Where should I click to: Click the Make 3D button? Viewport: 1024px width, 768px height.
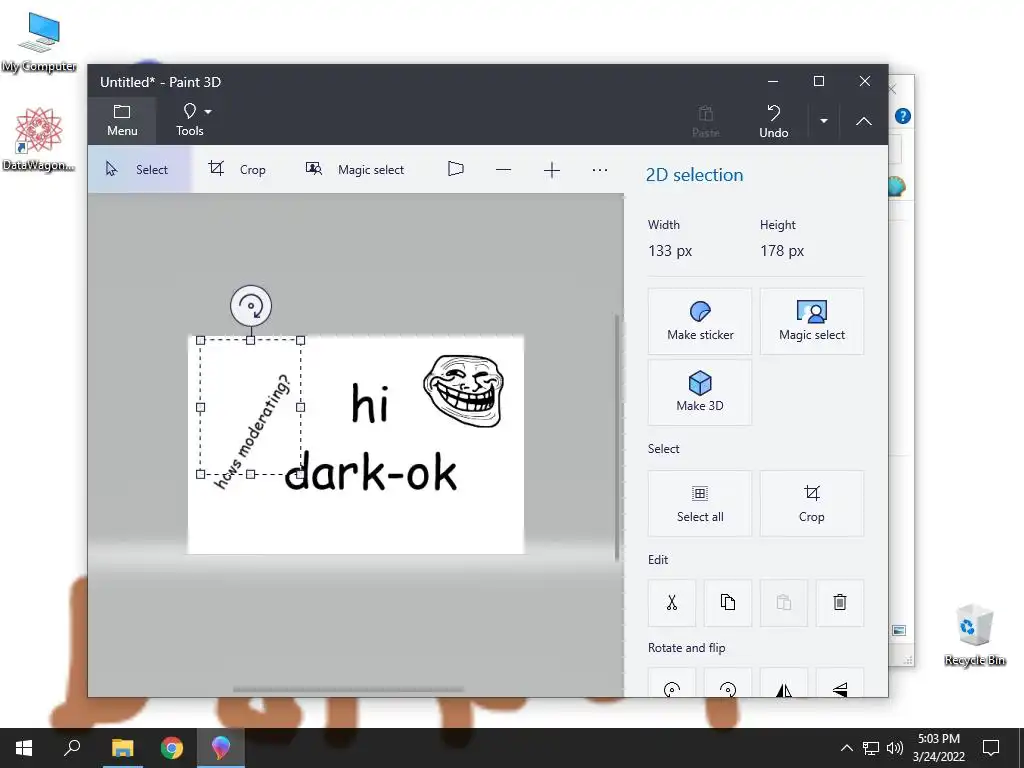click(x=699, y=392)
